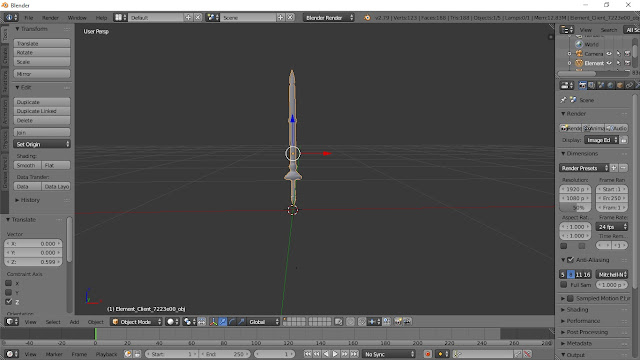Open the Render tab icon in the properties editor

tap(582, 85)
